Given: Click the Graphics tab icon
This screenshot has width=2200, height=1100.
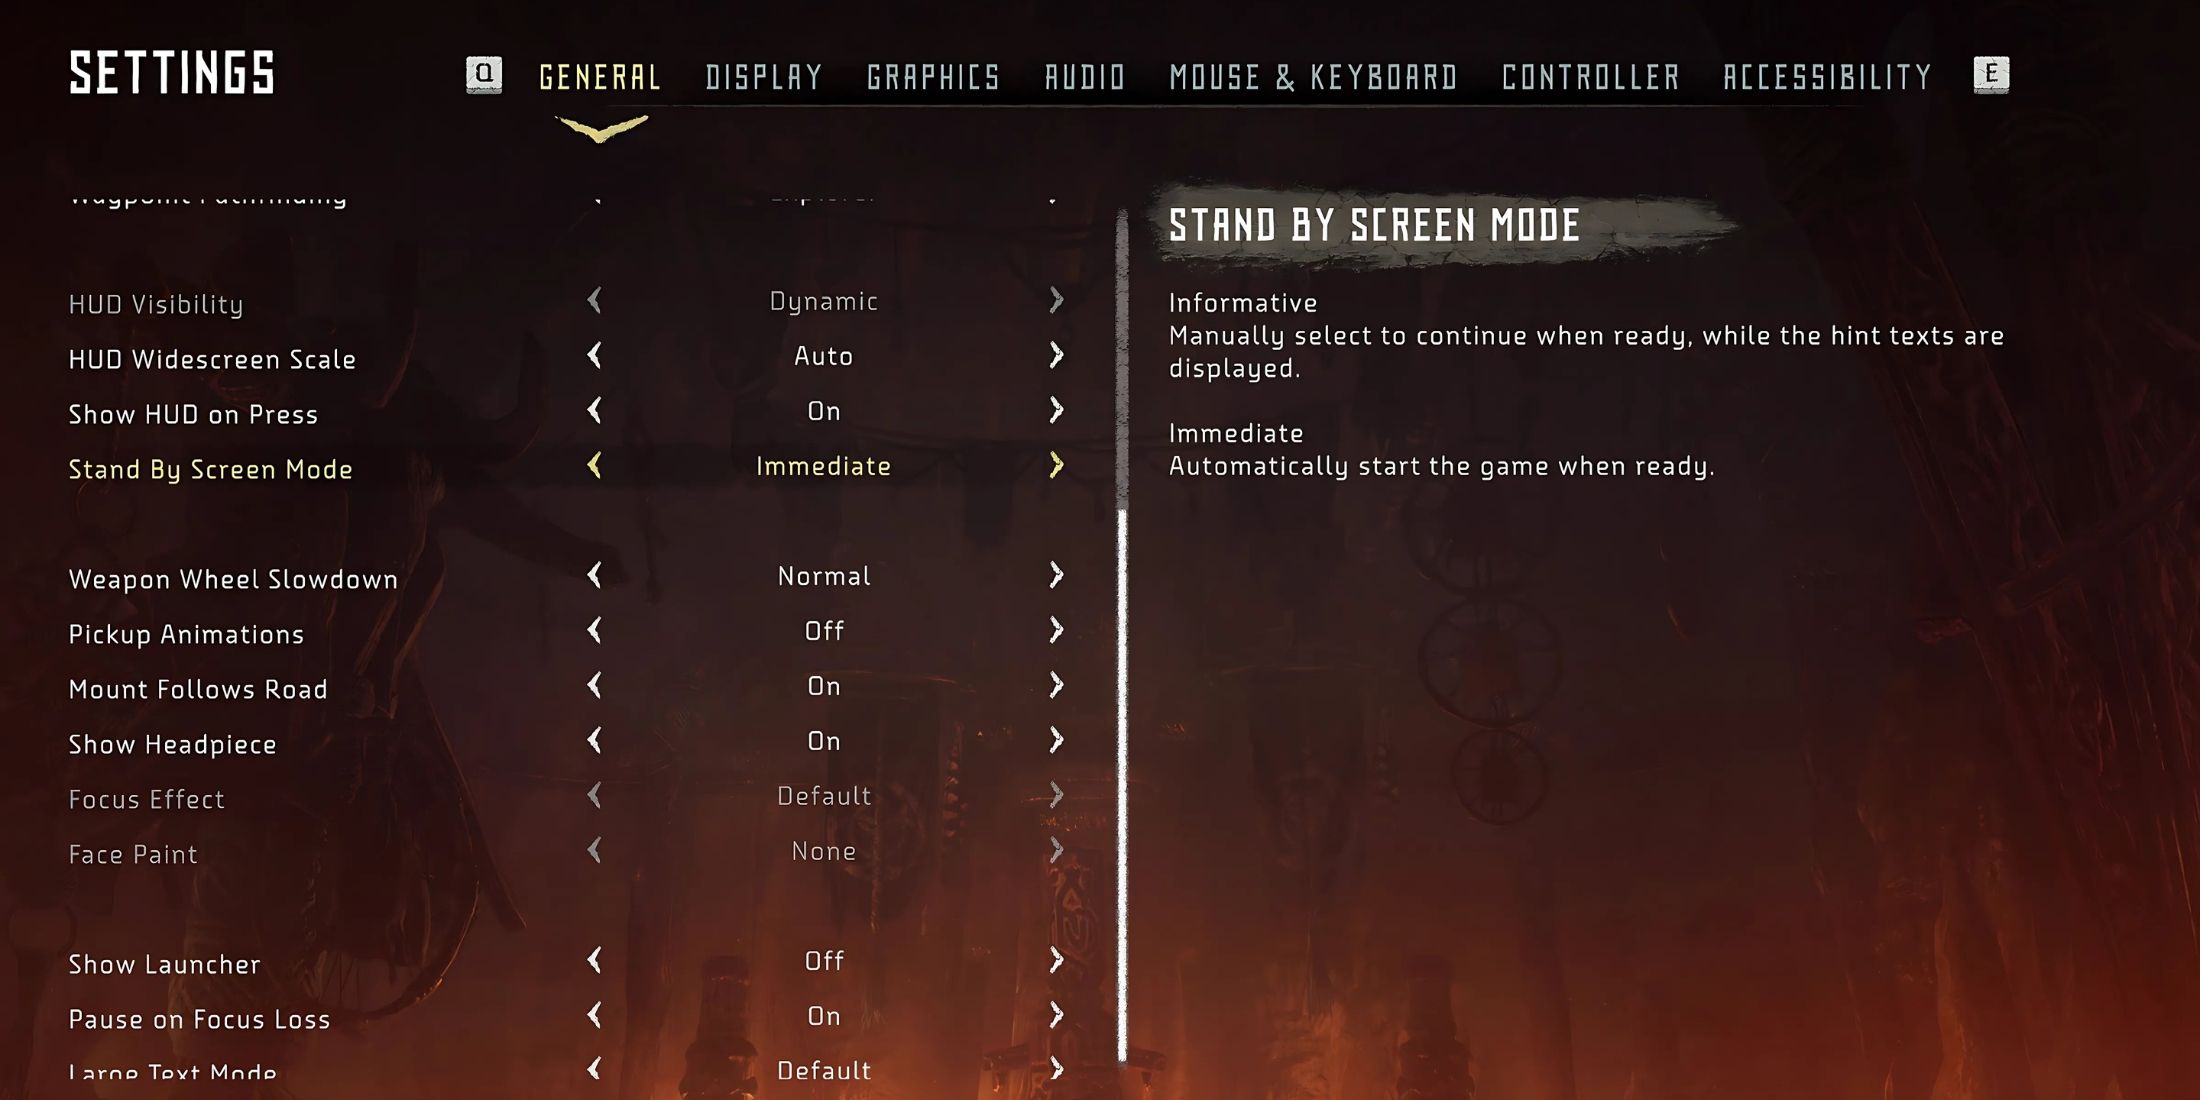Looking at the screenshot, I should pos(933,76).
